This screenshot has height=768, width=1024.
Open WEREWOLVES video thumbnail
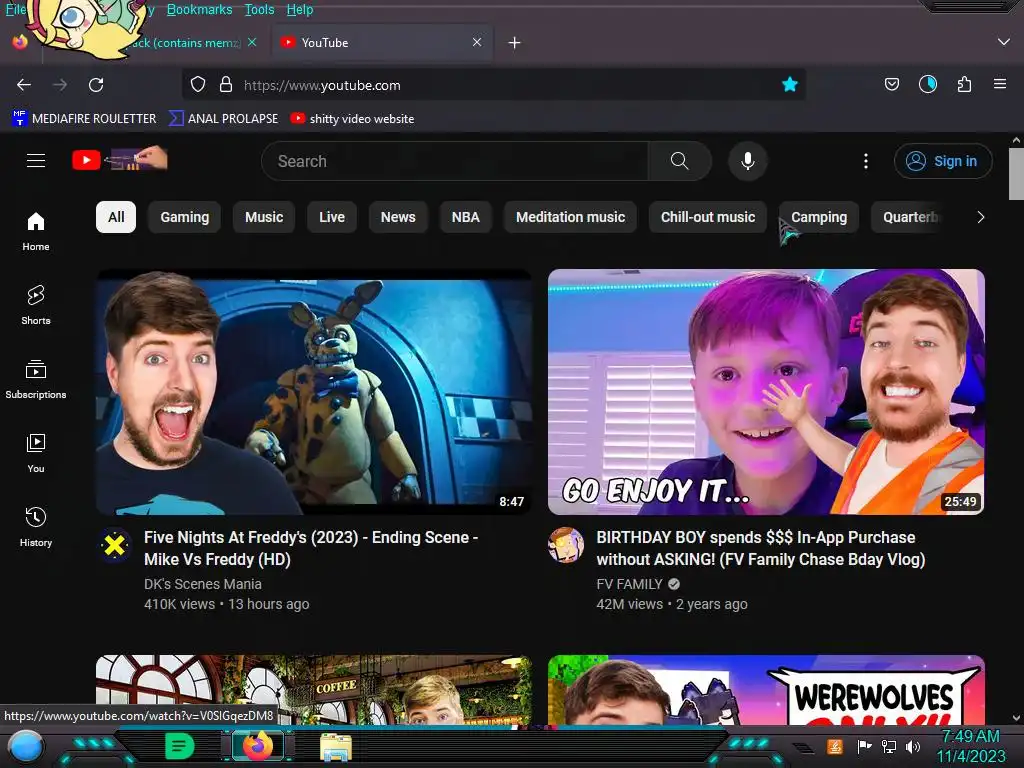pyautogui.click(x=766, y=690)
